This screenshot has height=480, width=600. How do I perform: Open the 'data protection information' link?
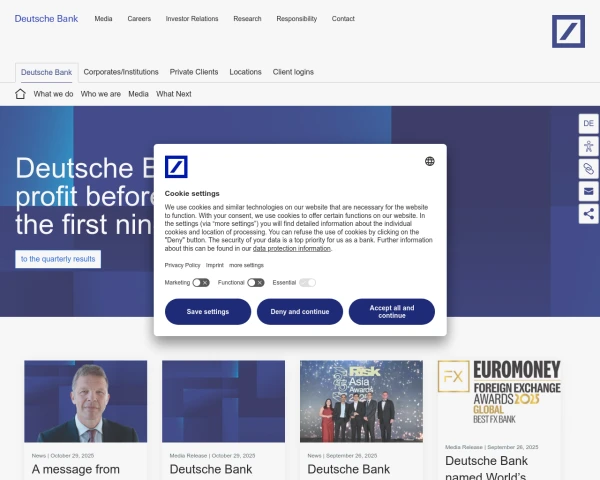tap(291, 248)
